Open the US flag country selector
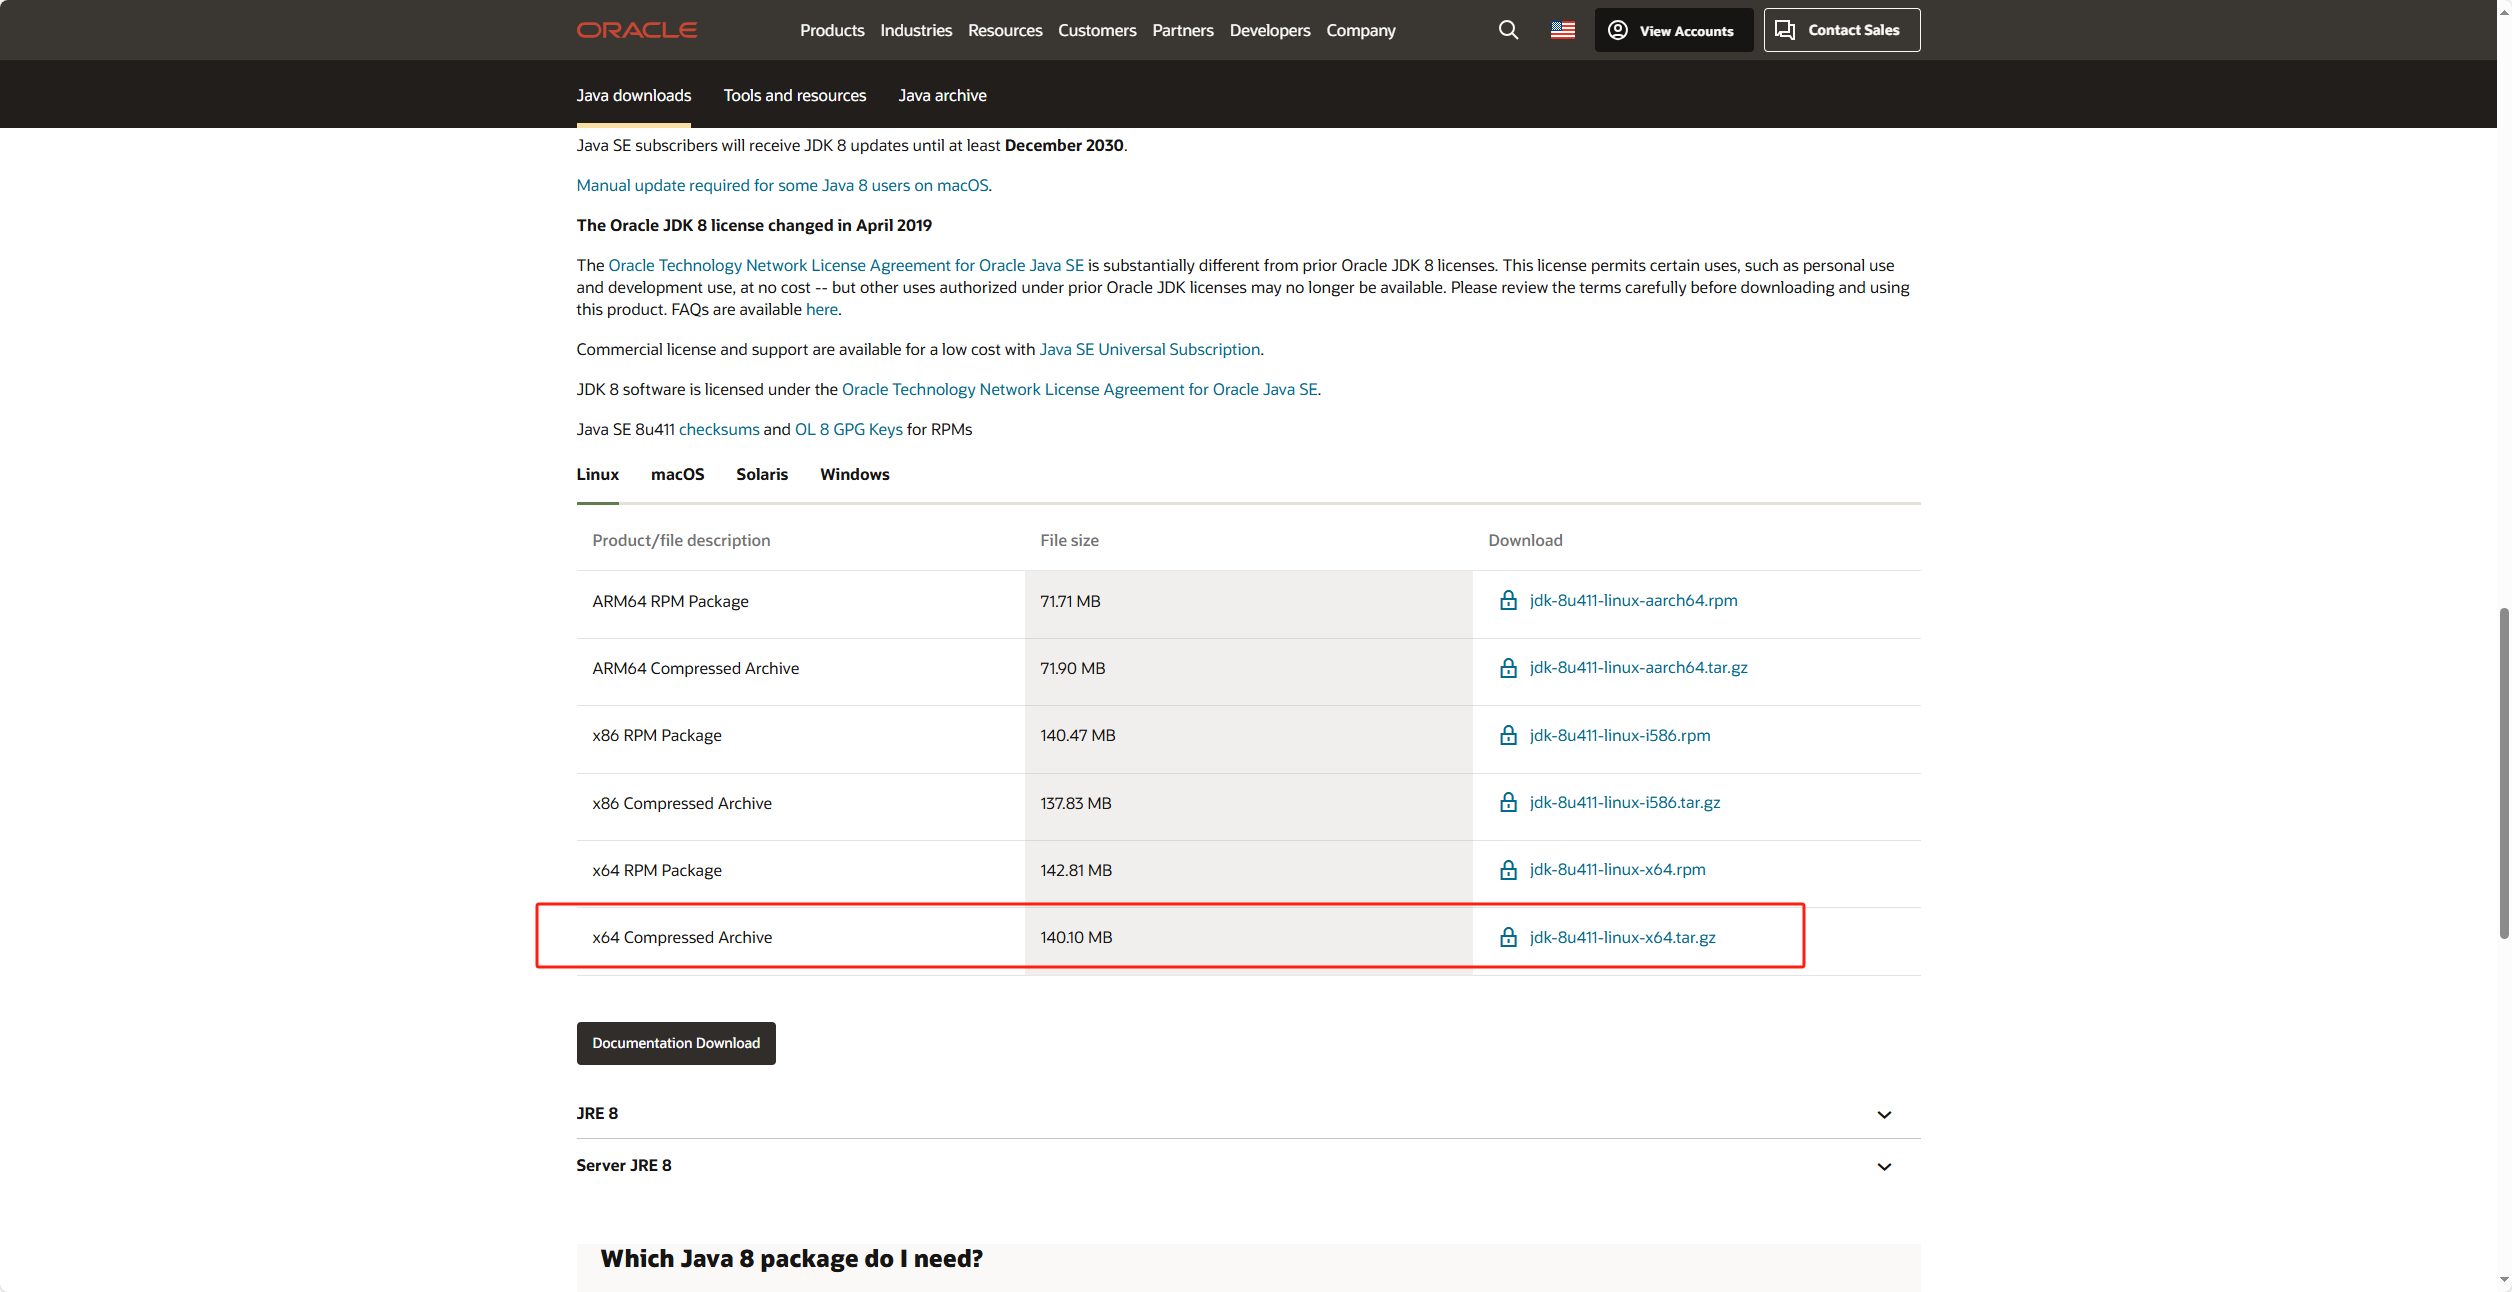 click(1563, 30)
